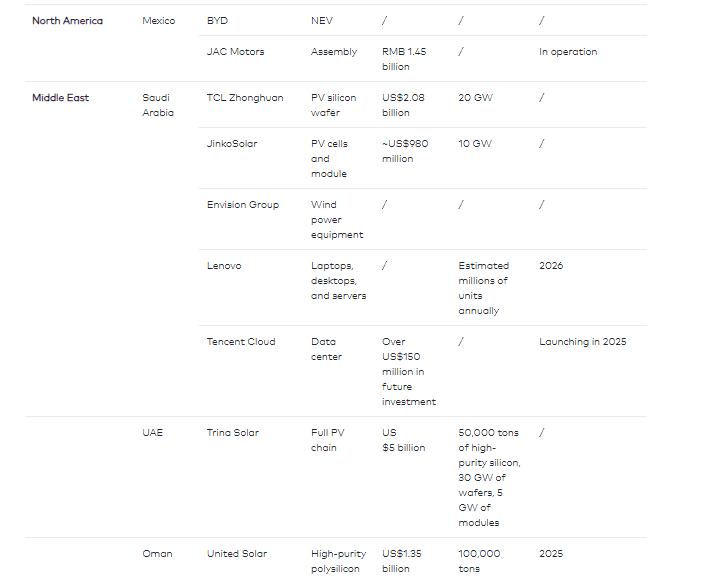Click the North America region cell
Viewport: 711px width, 577px height.
pos(67,21)
